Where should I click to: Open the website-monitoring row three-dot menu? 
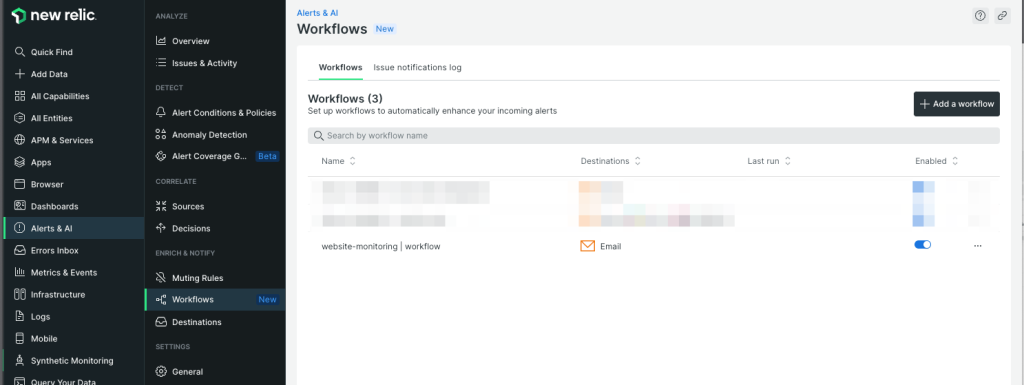point(978,246)
